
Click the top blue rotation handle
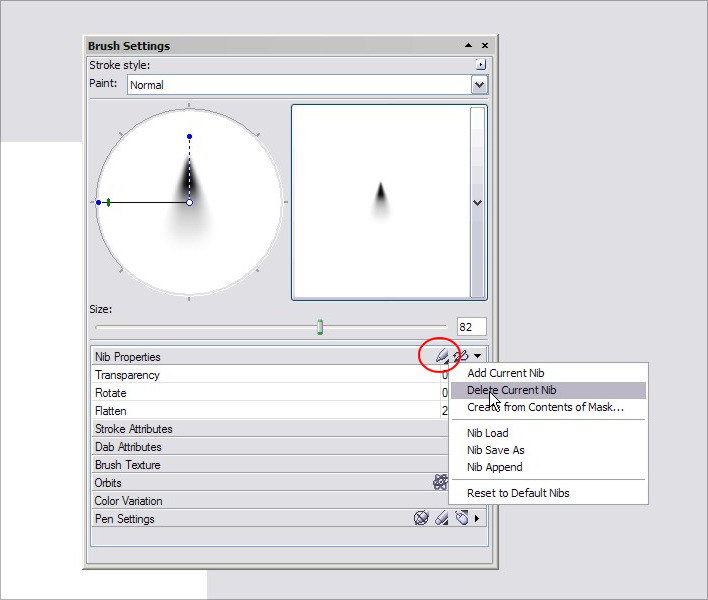190,136
